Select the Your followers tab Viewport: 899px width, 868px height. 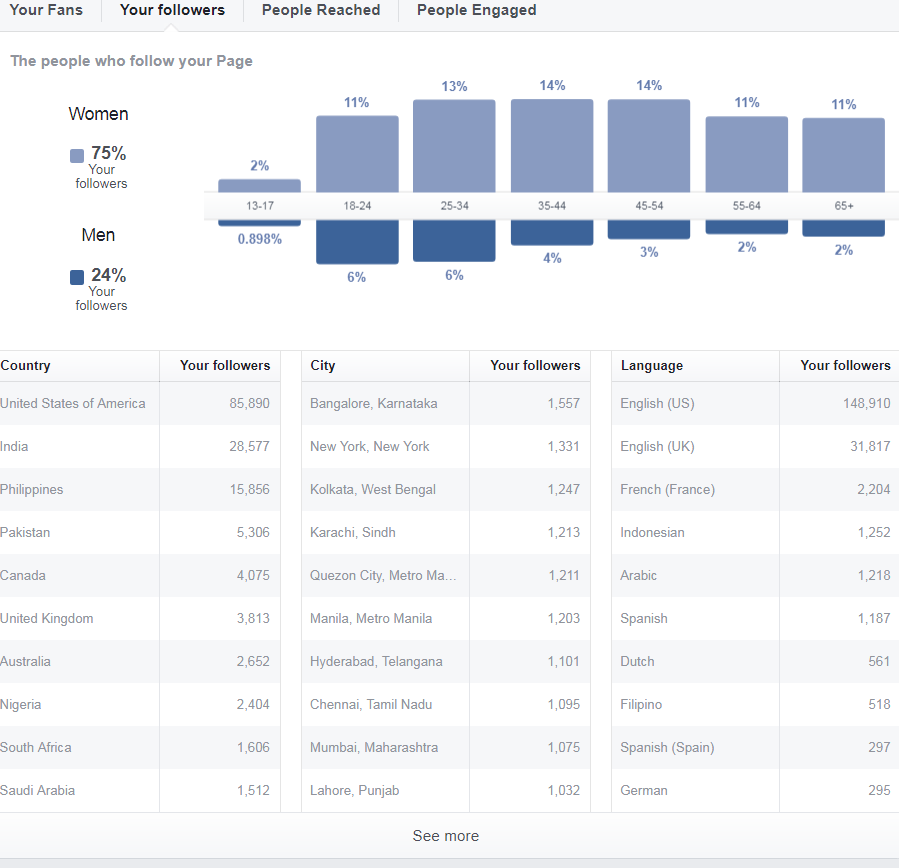coord(172,10)
